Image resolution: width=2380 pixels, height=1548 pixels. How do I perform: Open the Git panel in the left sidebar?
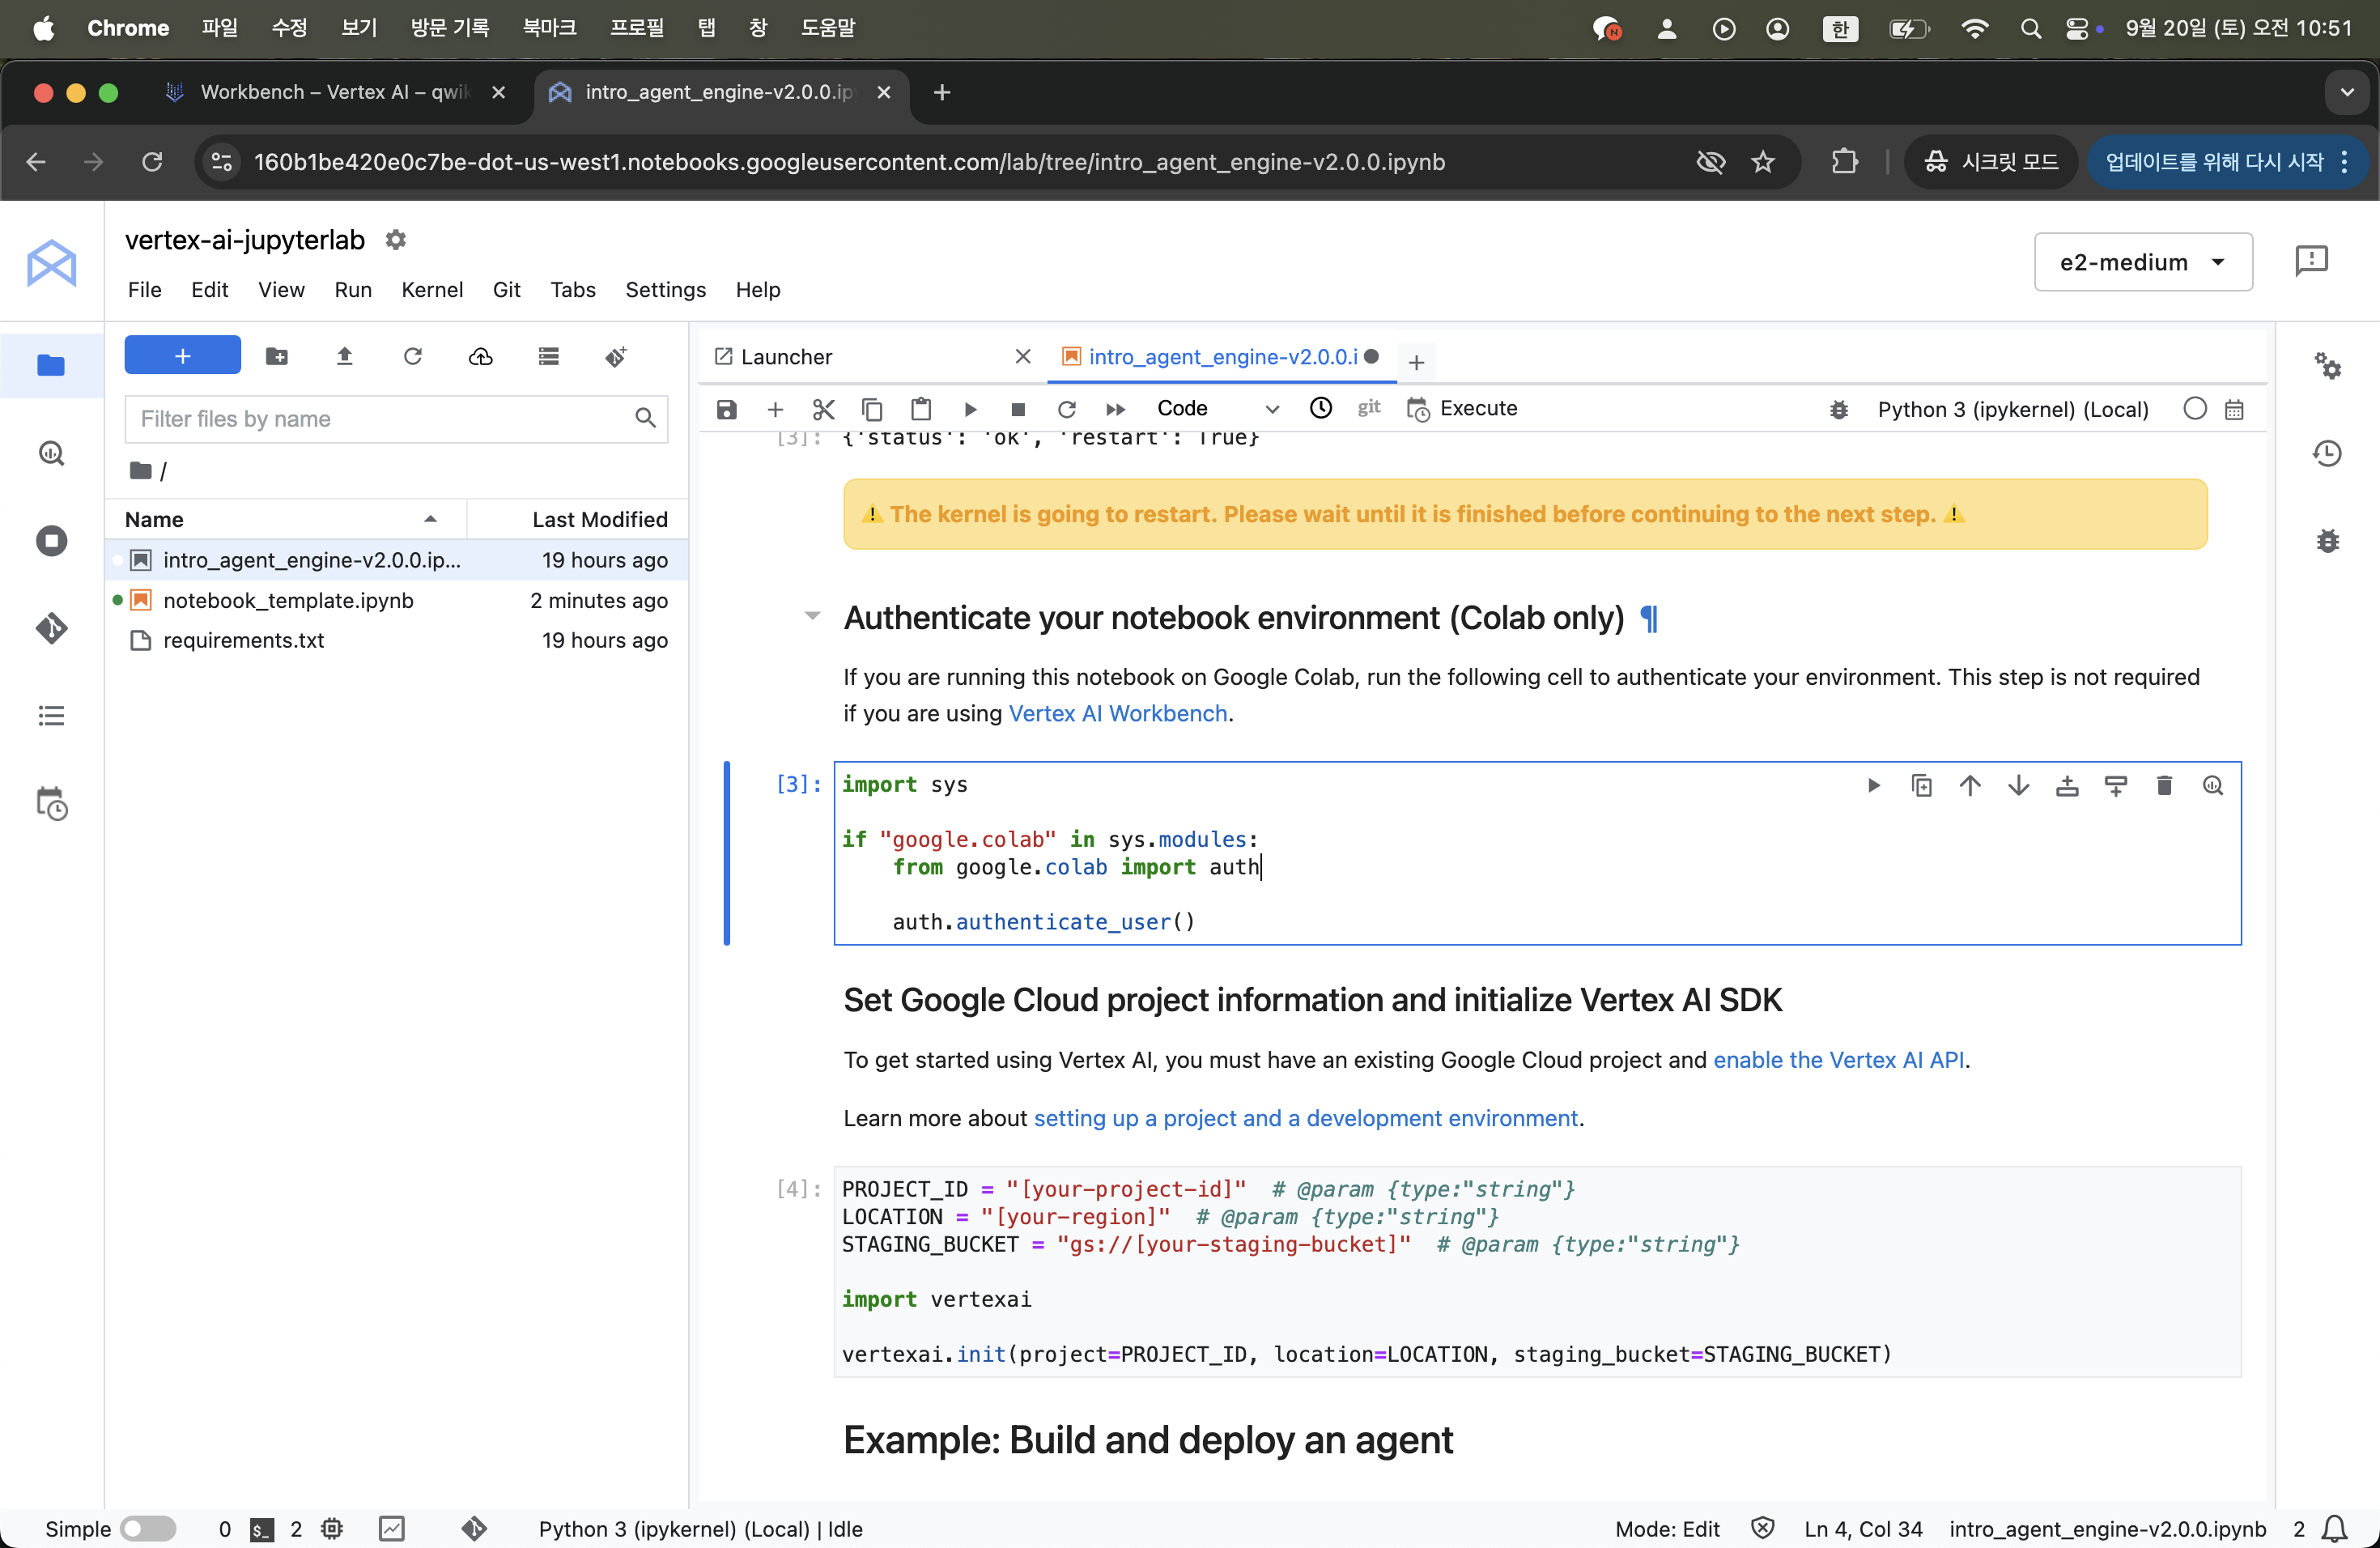click(x=51, y=628)
